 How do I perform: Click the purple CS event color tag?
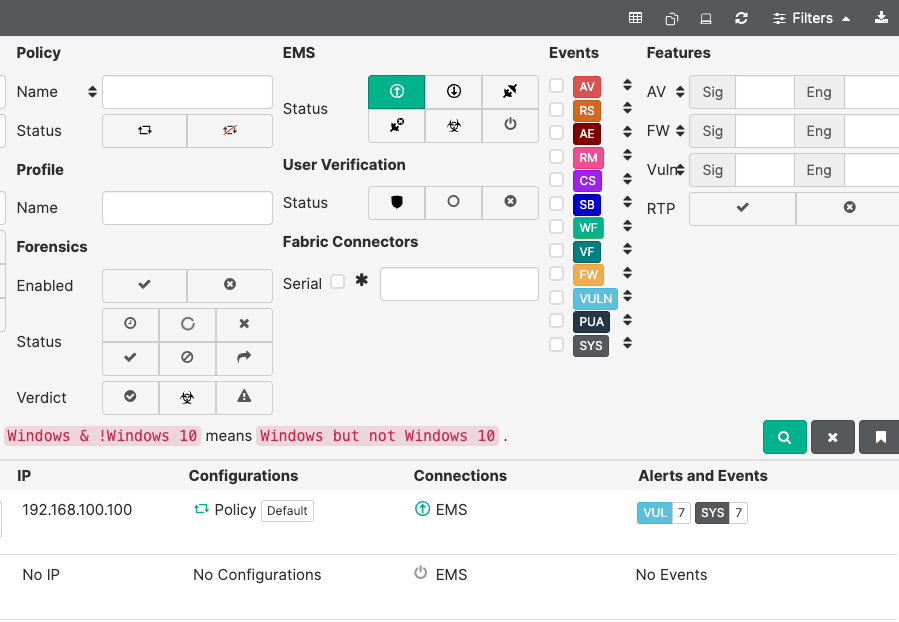pos(587,181)
